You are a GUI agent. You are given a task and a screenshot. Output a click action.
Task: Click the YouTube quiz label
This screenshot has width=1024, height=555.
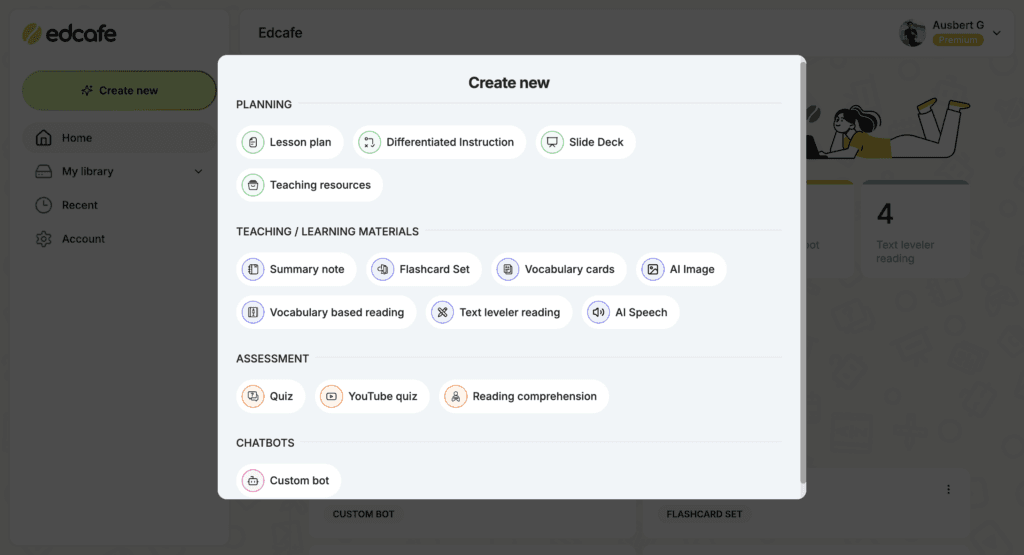(383, 396)
